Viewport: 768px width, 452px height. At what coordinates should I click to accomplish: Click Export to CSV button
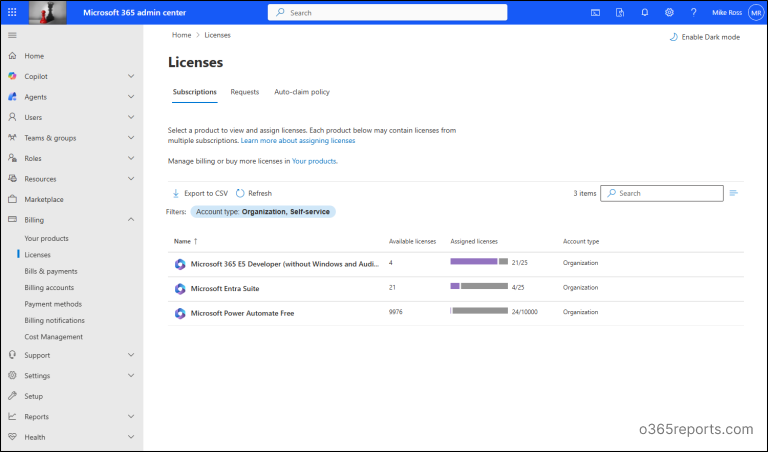(200, 193)
